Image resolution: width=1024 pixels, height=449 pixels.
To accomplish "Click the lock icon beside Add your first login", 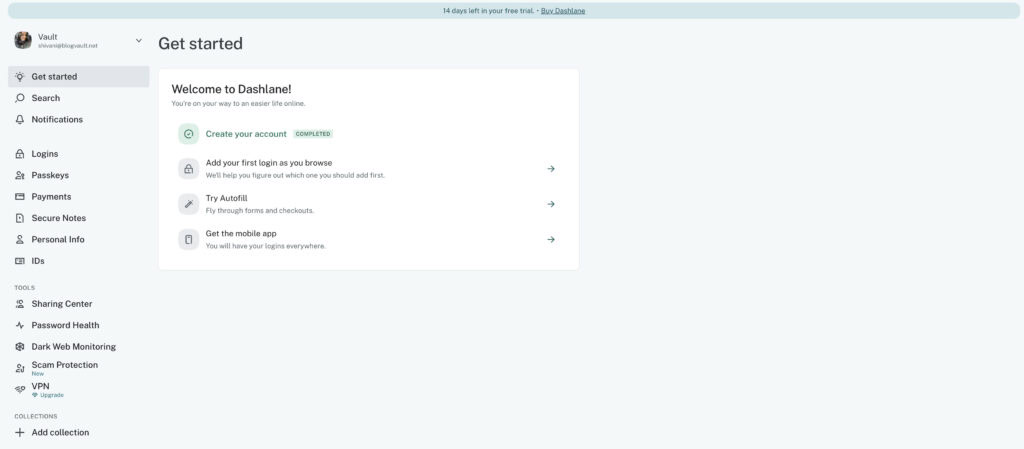I will pos(189,168).
